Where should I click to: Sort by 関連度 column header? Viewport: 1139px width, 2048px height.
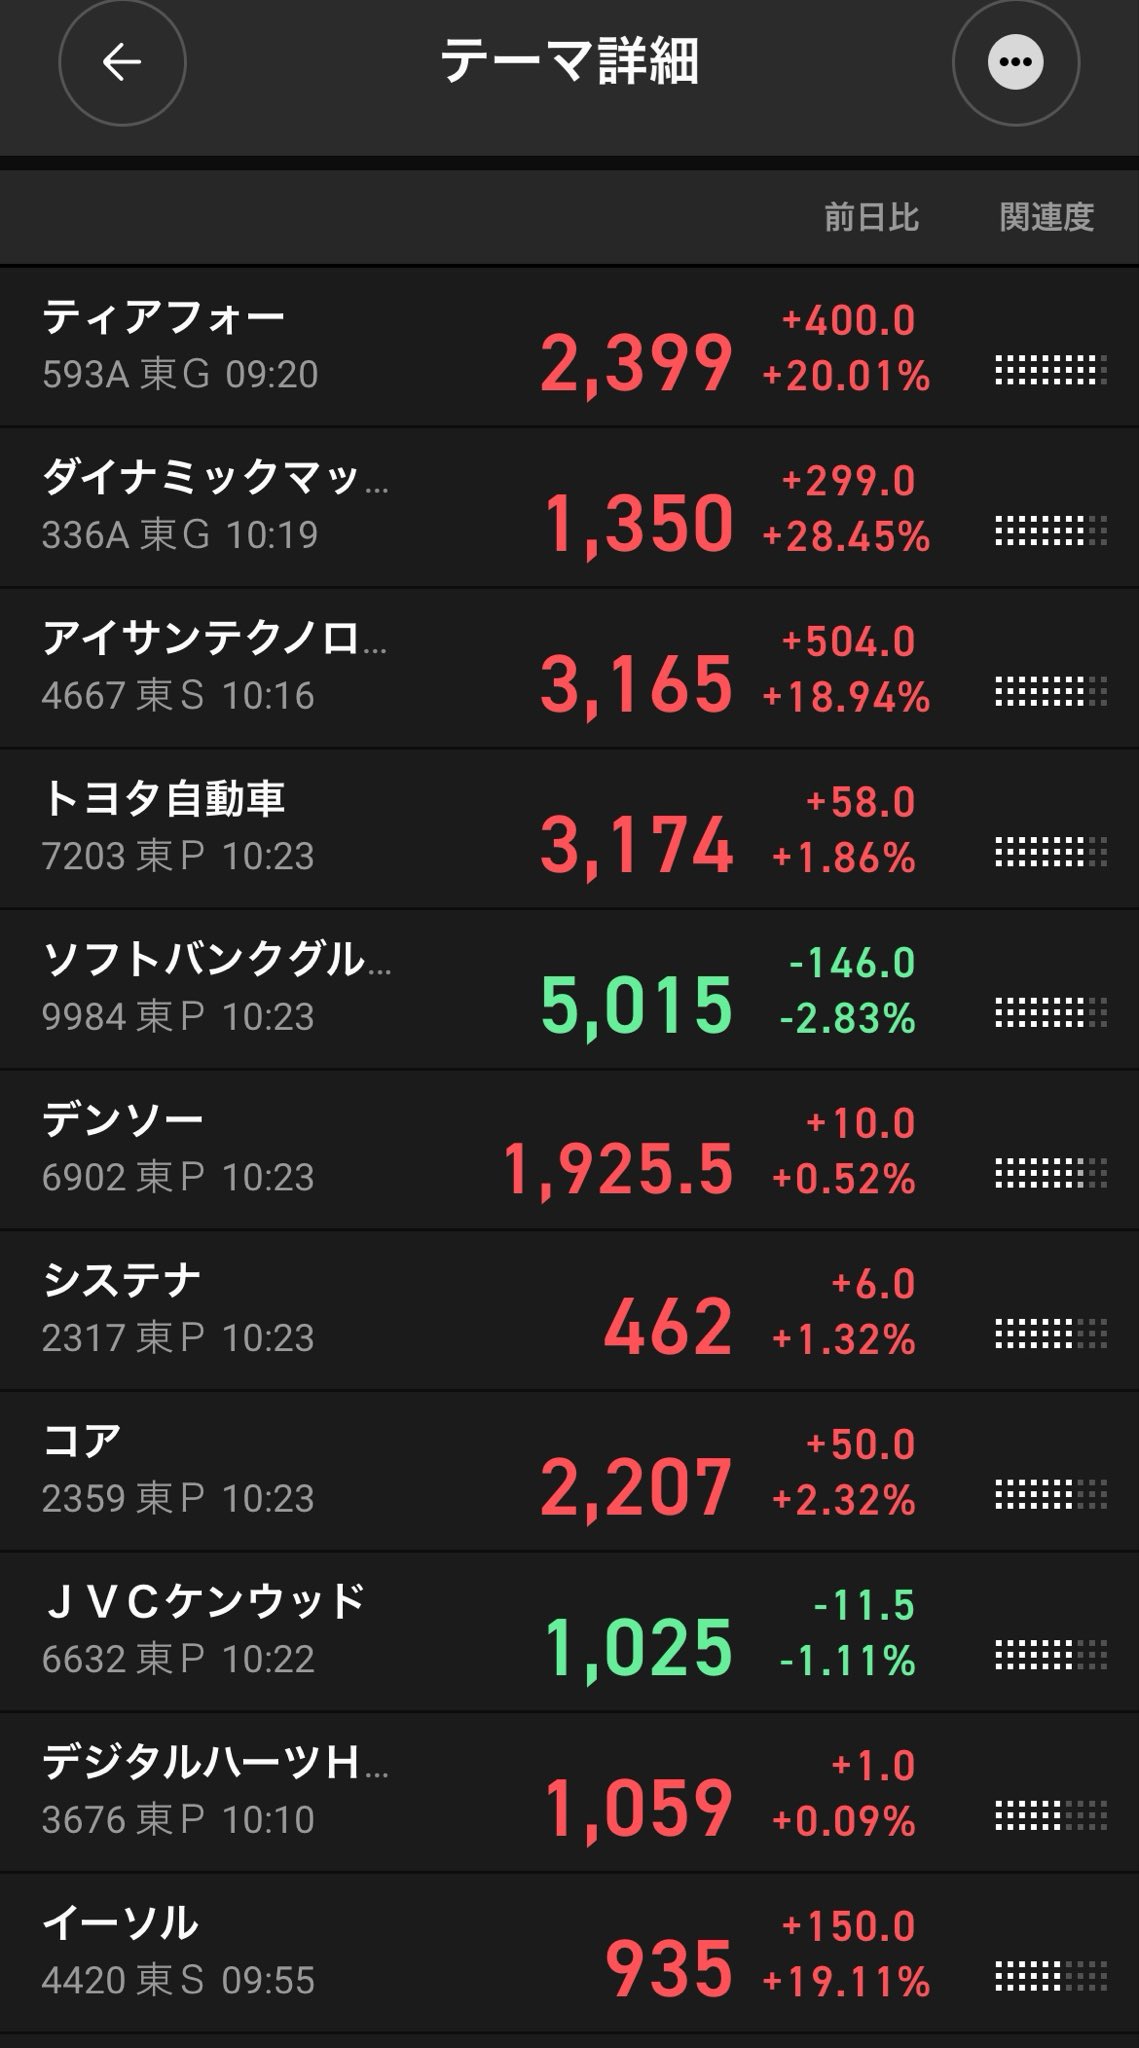[1047, 217]
